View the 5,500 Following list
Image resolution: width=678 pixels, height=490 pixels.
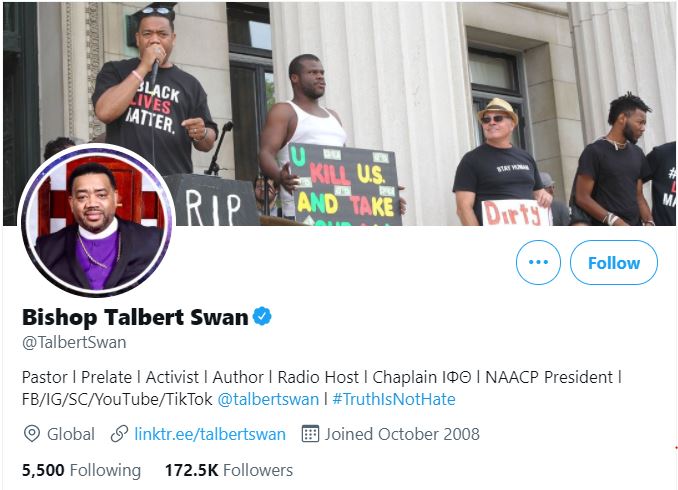81,470
